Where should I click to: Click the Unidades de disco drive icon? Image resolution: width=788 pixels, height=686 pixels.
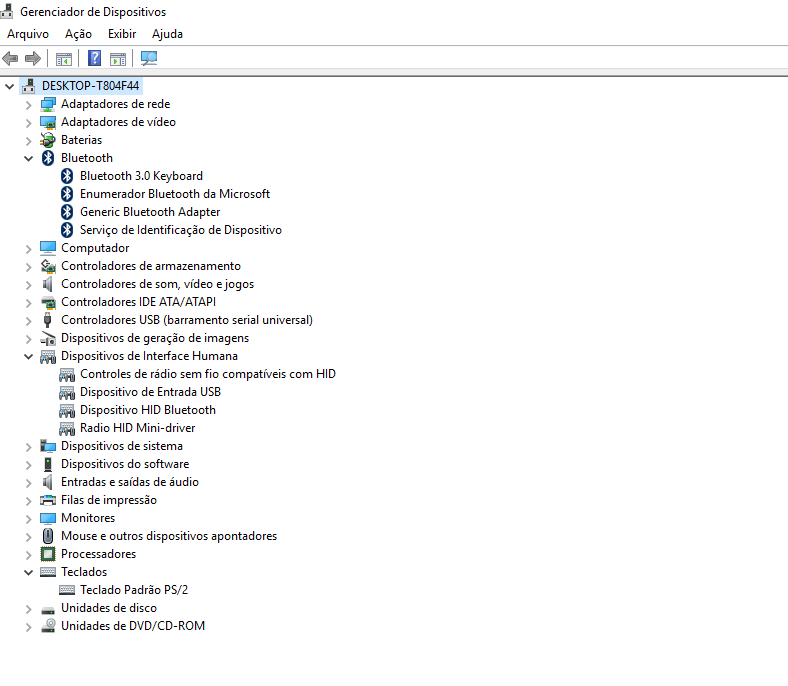click(48, 610)
